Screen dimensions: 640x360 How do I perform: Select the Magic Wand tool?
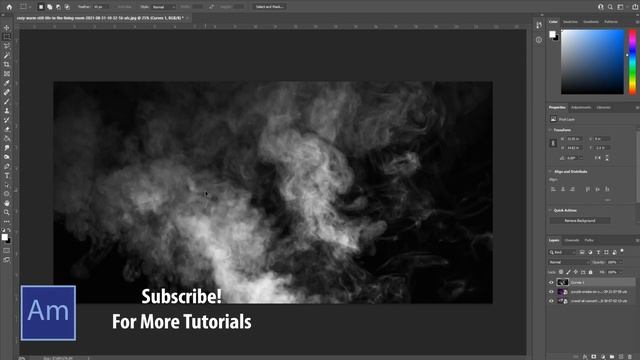pos(7,55)
